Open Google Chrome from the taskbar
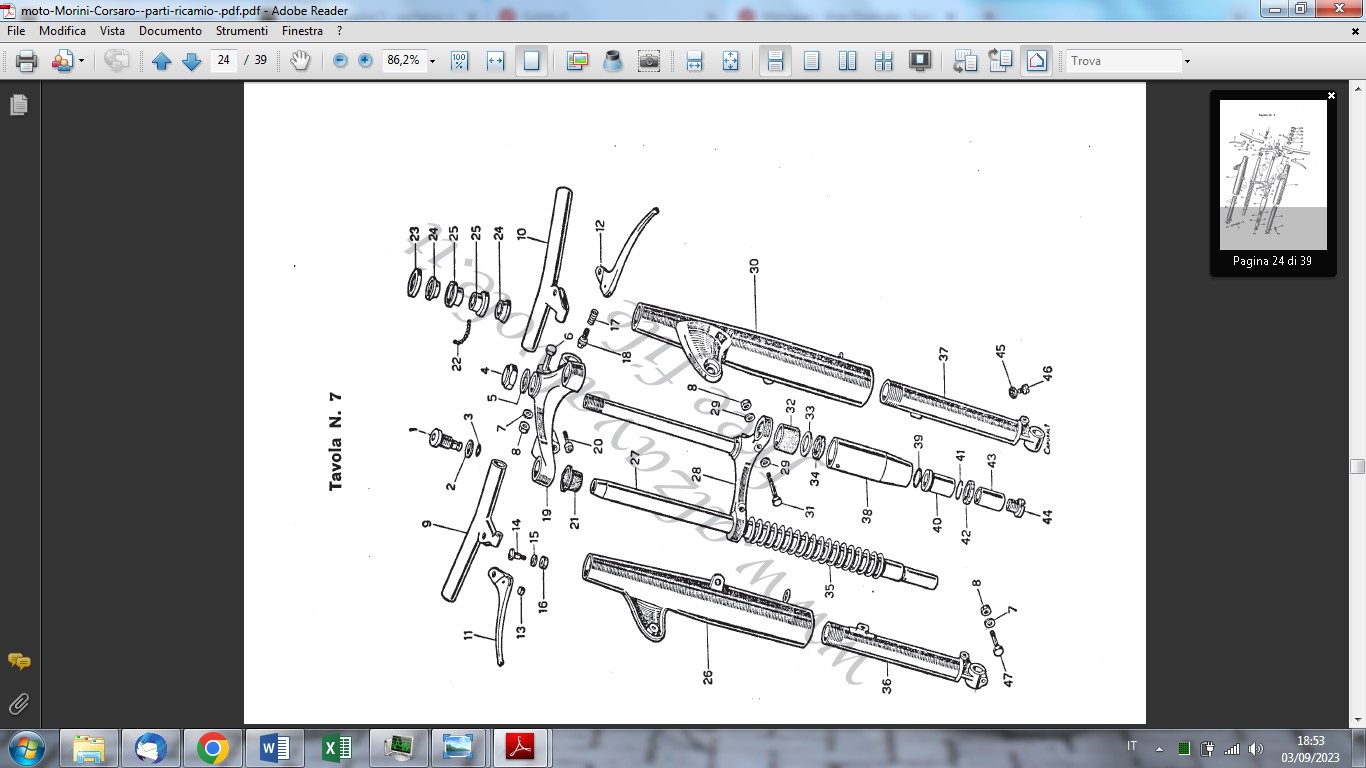The width and height of the screenshot is (1366, 768). pos(213,747)
